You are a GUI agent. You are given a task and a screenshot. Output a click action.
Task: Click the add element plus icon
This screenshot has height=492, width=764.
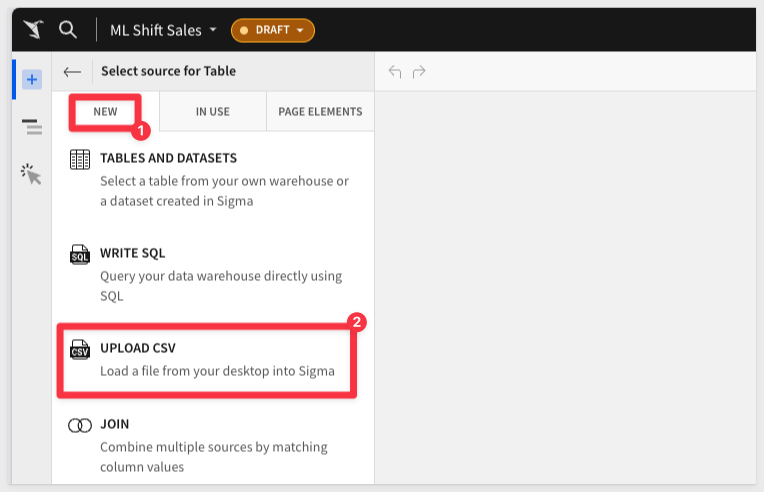point(32,79)
